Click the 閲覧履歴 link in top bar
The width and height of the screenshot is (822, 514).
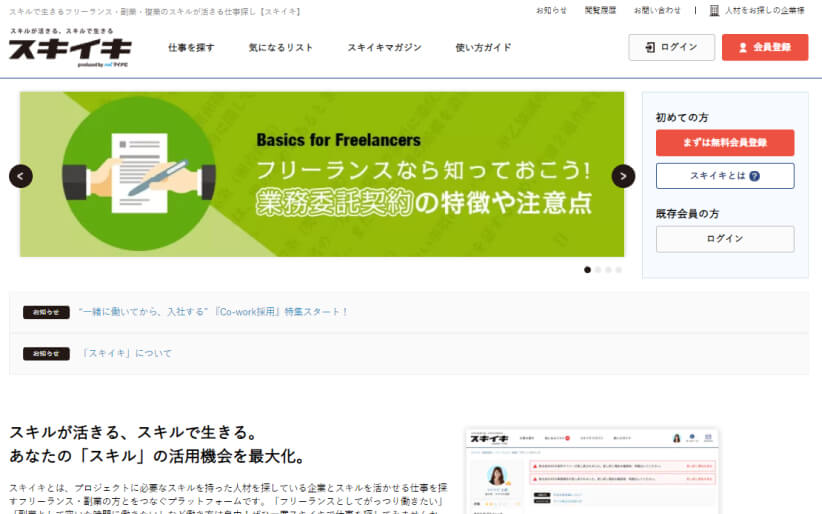pos(600,10)
